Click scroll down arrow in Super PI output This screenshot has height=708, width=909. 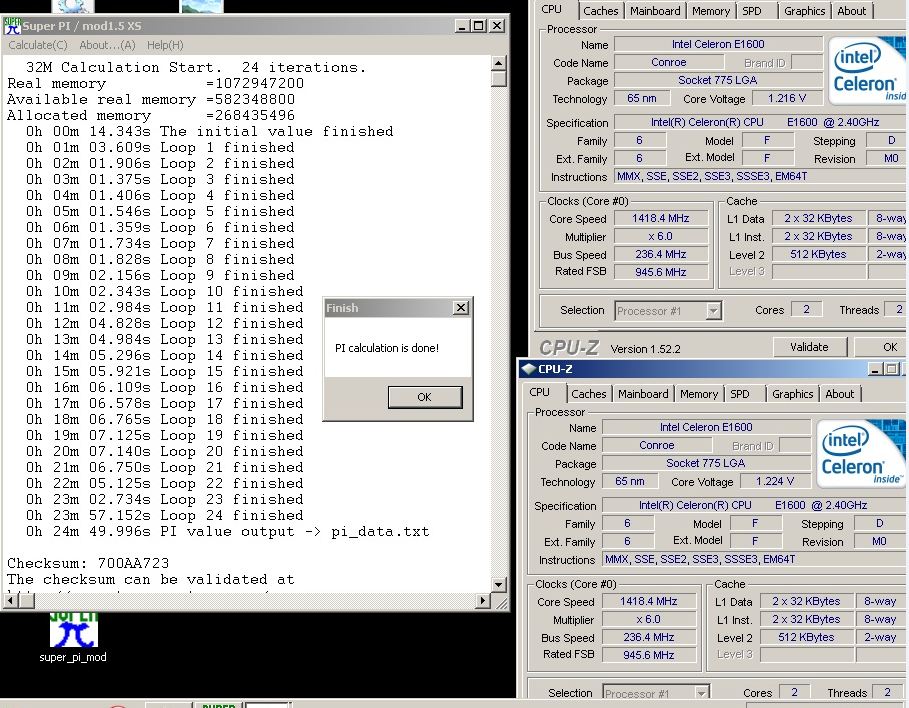[499, 584]
